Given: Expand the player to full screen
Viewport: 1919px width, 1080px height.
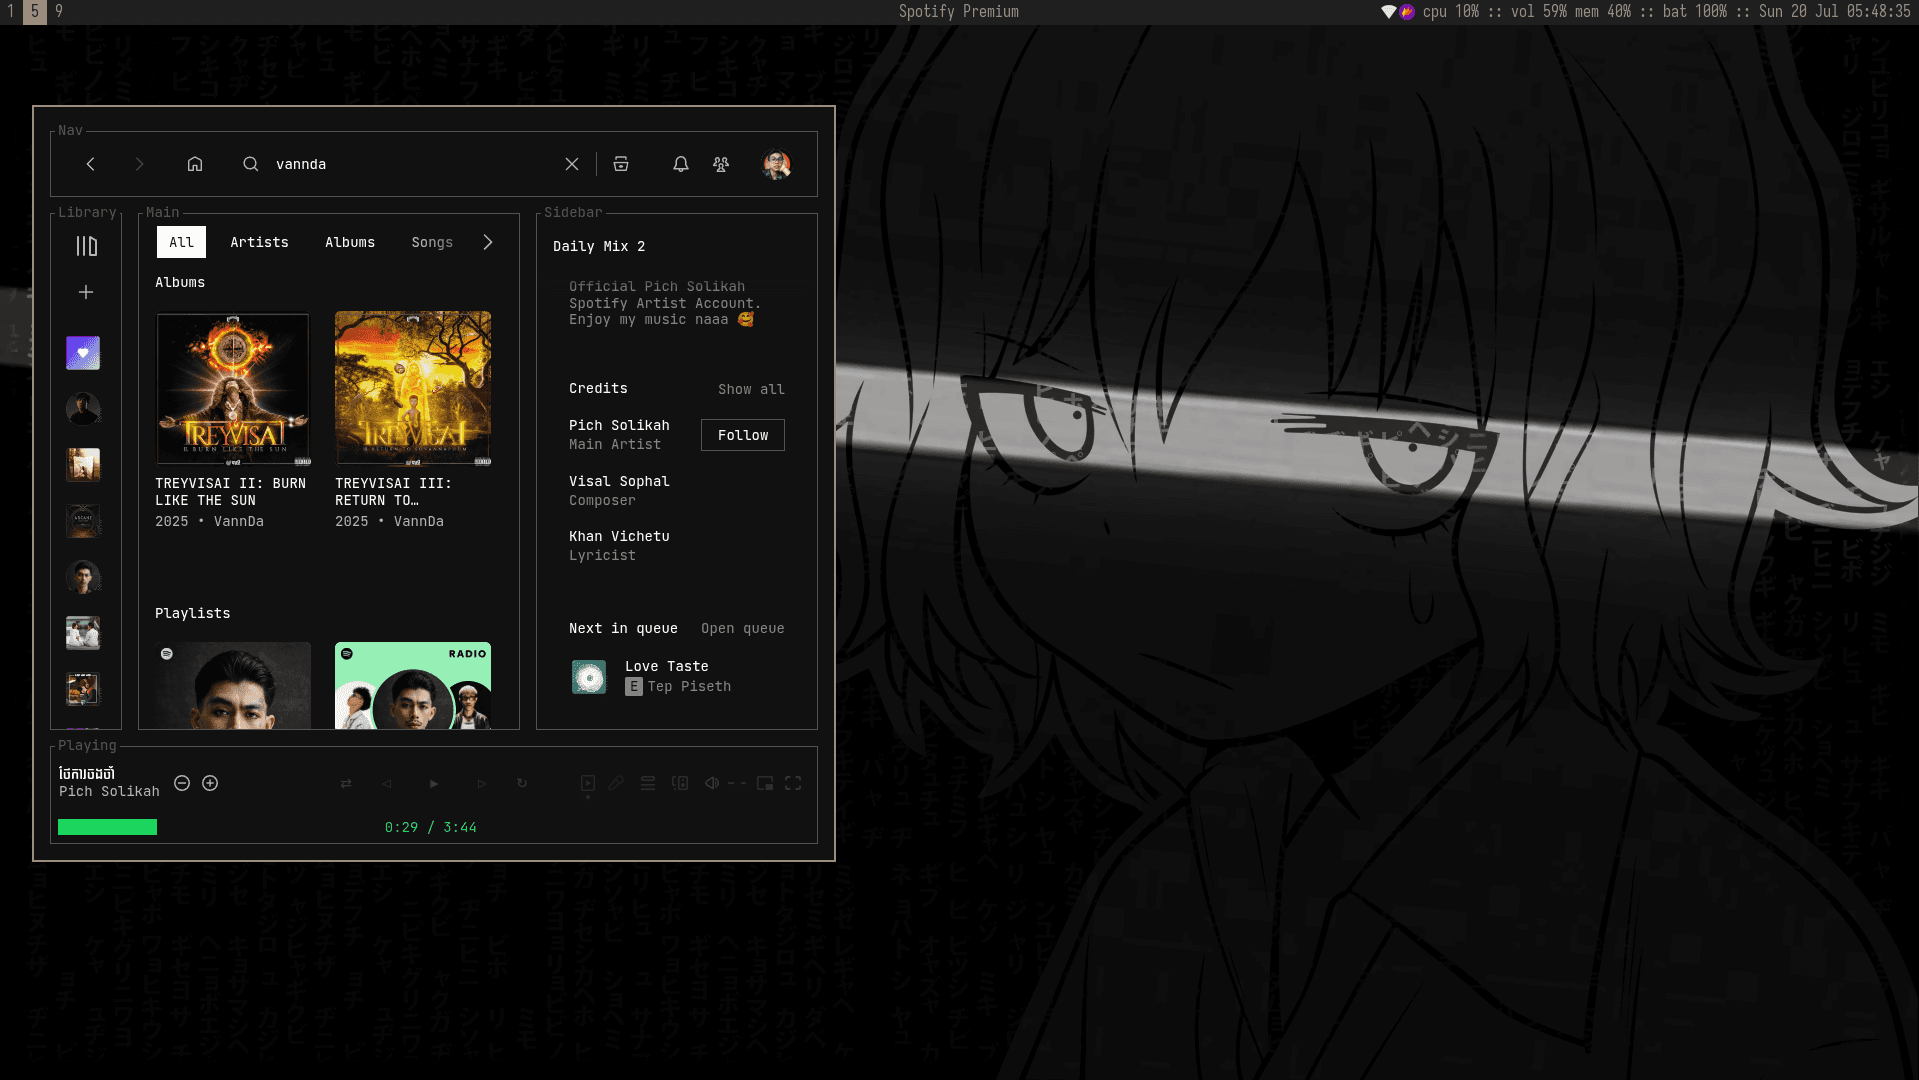Looking at the screenshot, I should [x=793, y=783].
